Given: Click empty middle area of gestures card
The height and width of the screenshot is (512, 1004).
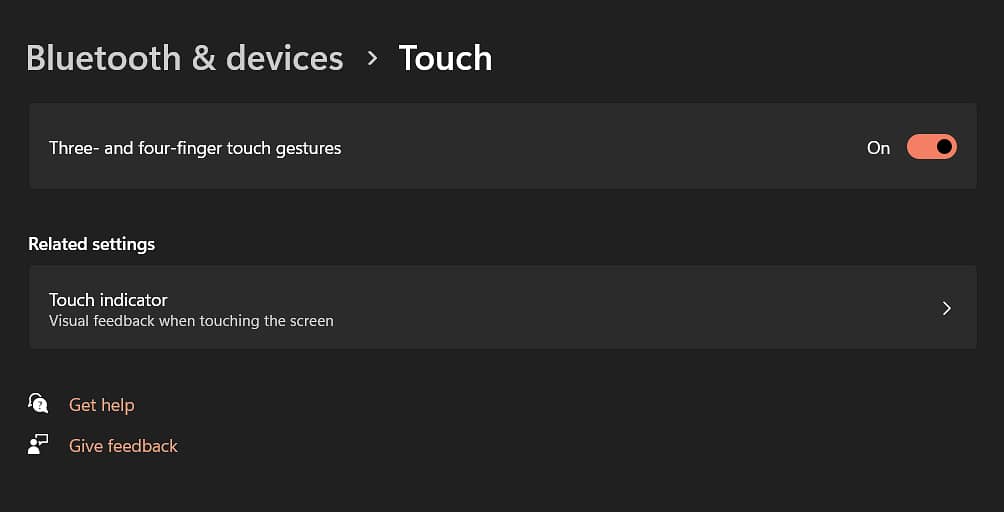Looking at the screenshot, I should (x=600, y=148).
